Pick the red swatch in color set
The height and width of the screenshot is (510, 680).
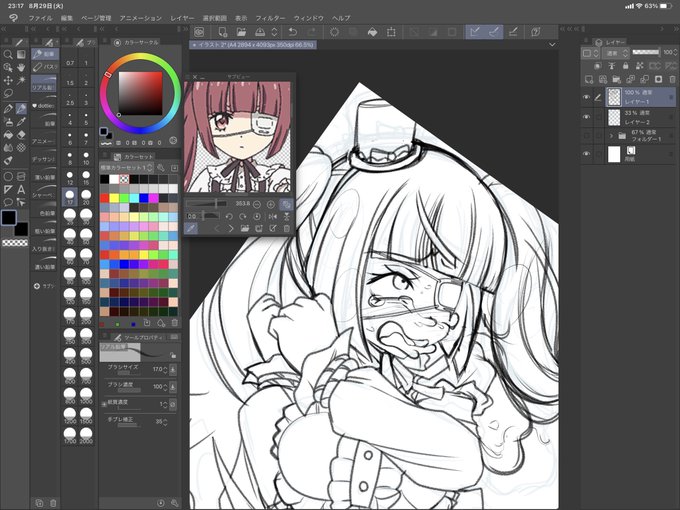click(x=105, y=198)
